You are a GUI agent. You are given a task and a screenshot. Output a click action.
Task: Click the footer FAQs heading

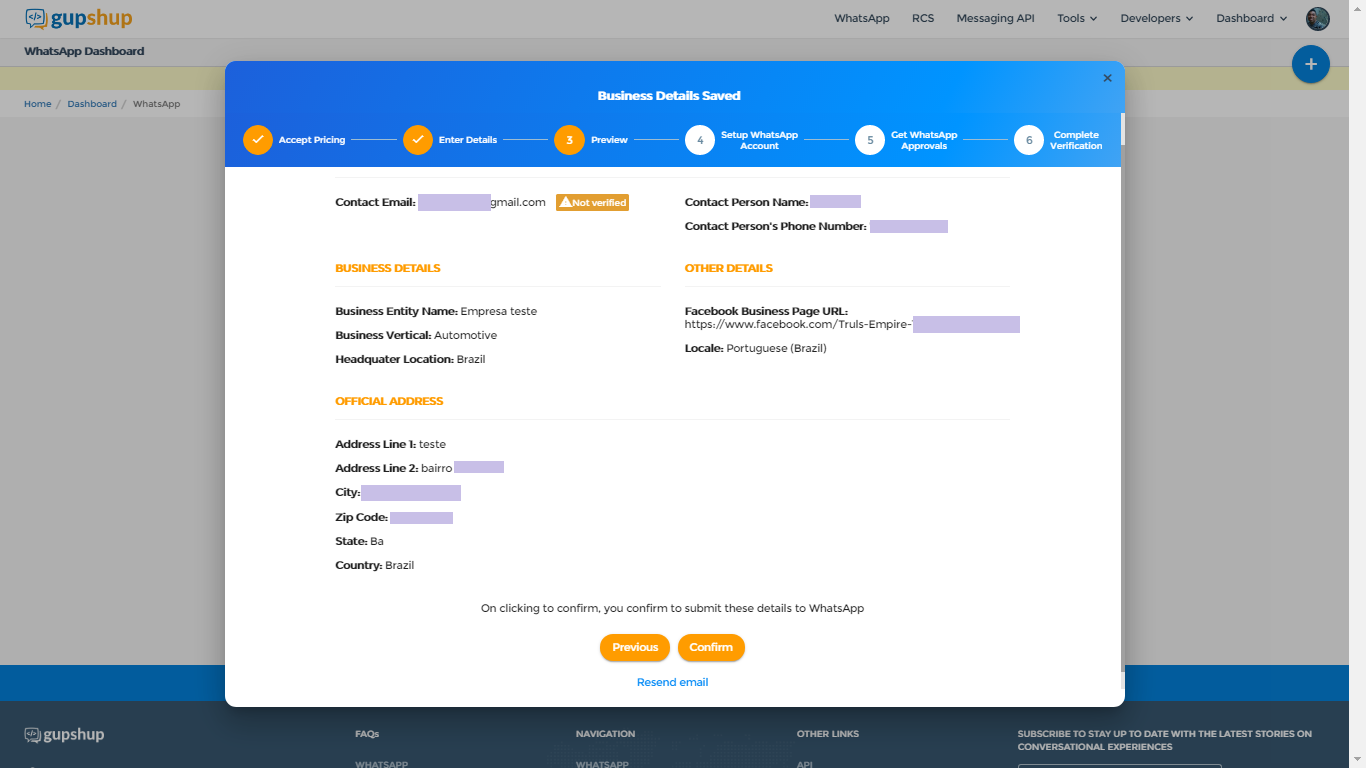[x=367, y=734]
